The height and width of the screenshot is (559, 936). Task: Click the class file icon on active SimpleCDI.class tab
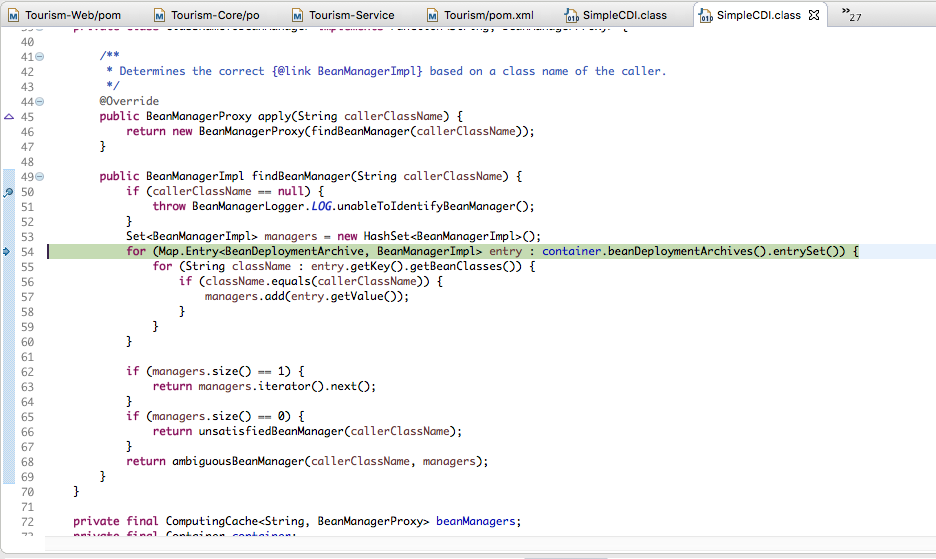[x=705, y=16]
